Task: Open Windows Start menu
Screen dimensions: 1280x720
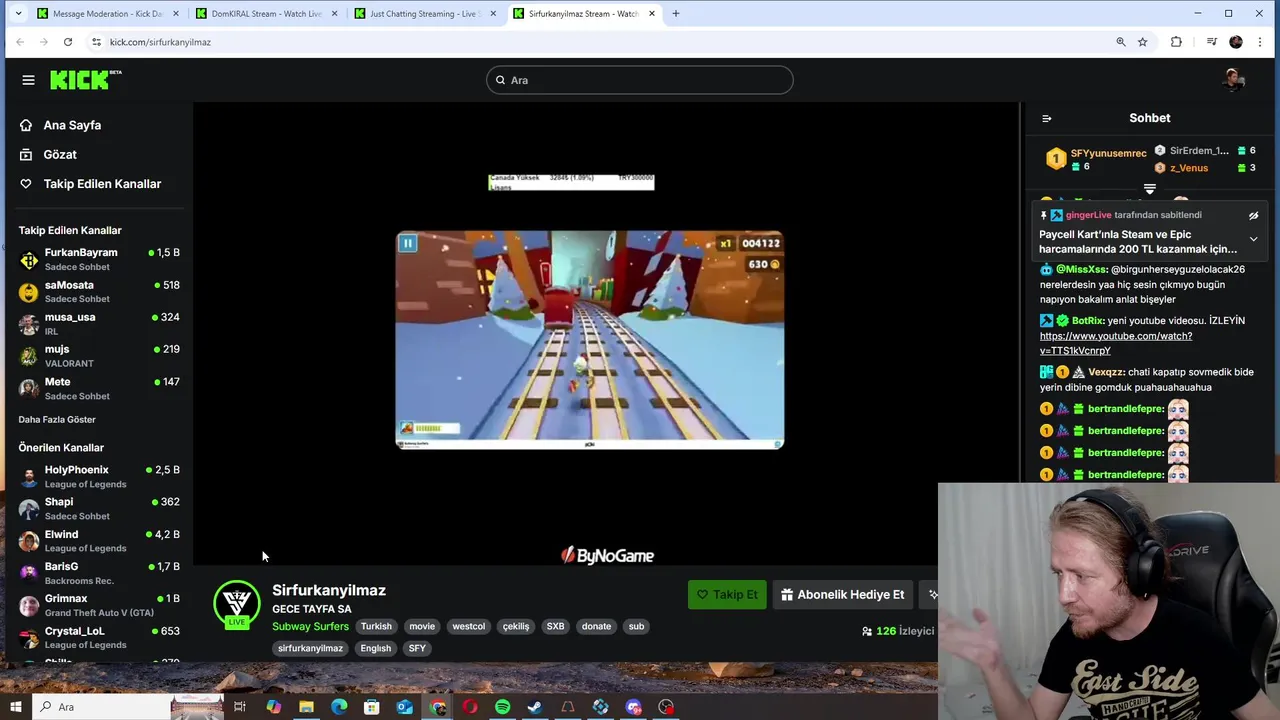Action: (16, 707)
